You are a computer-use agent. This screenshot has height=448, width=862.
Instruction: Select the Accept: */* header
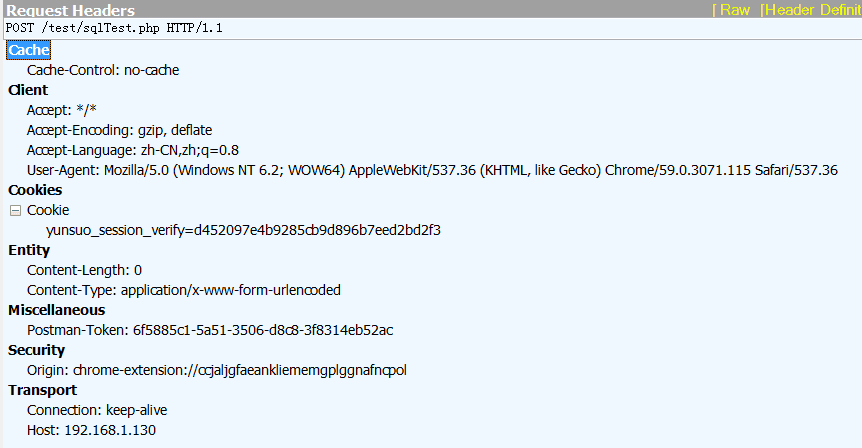(62, 110)
